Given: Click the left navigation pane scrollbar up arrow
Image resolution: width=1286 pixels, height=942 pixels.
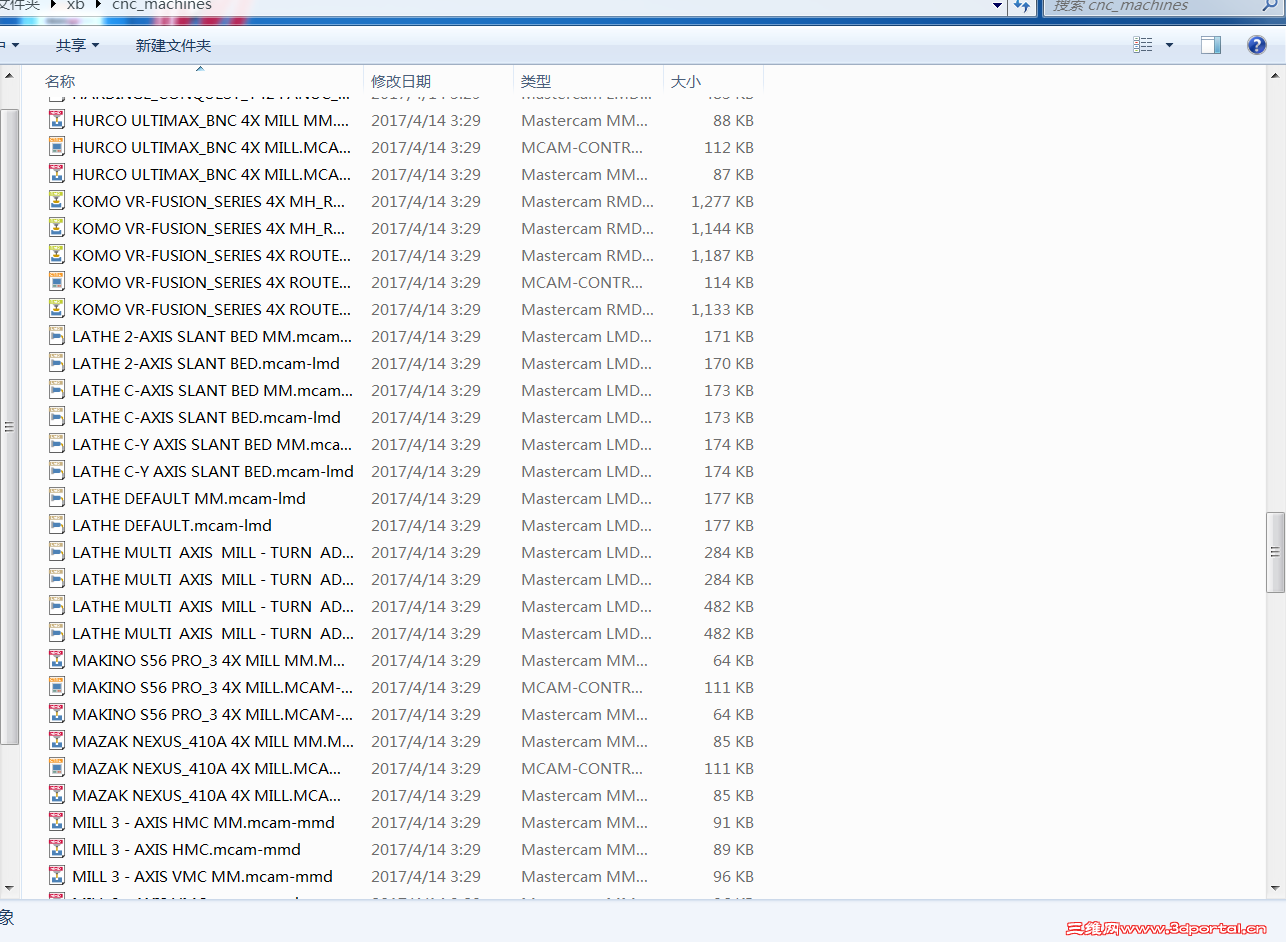Looking at the screenshot, I should coord(9,75).
